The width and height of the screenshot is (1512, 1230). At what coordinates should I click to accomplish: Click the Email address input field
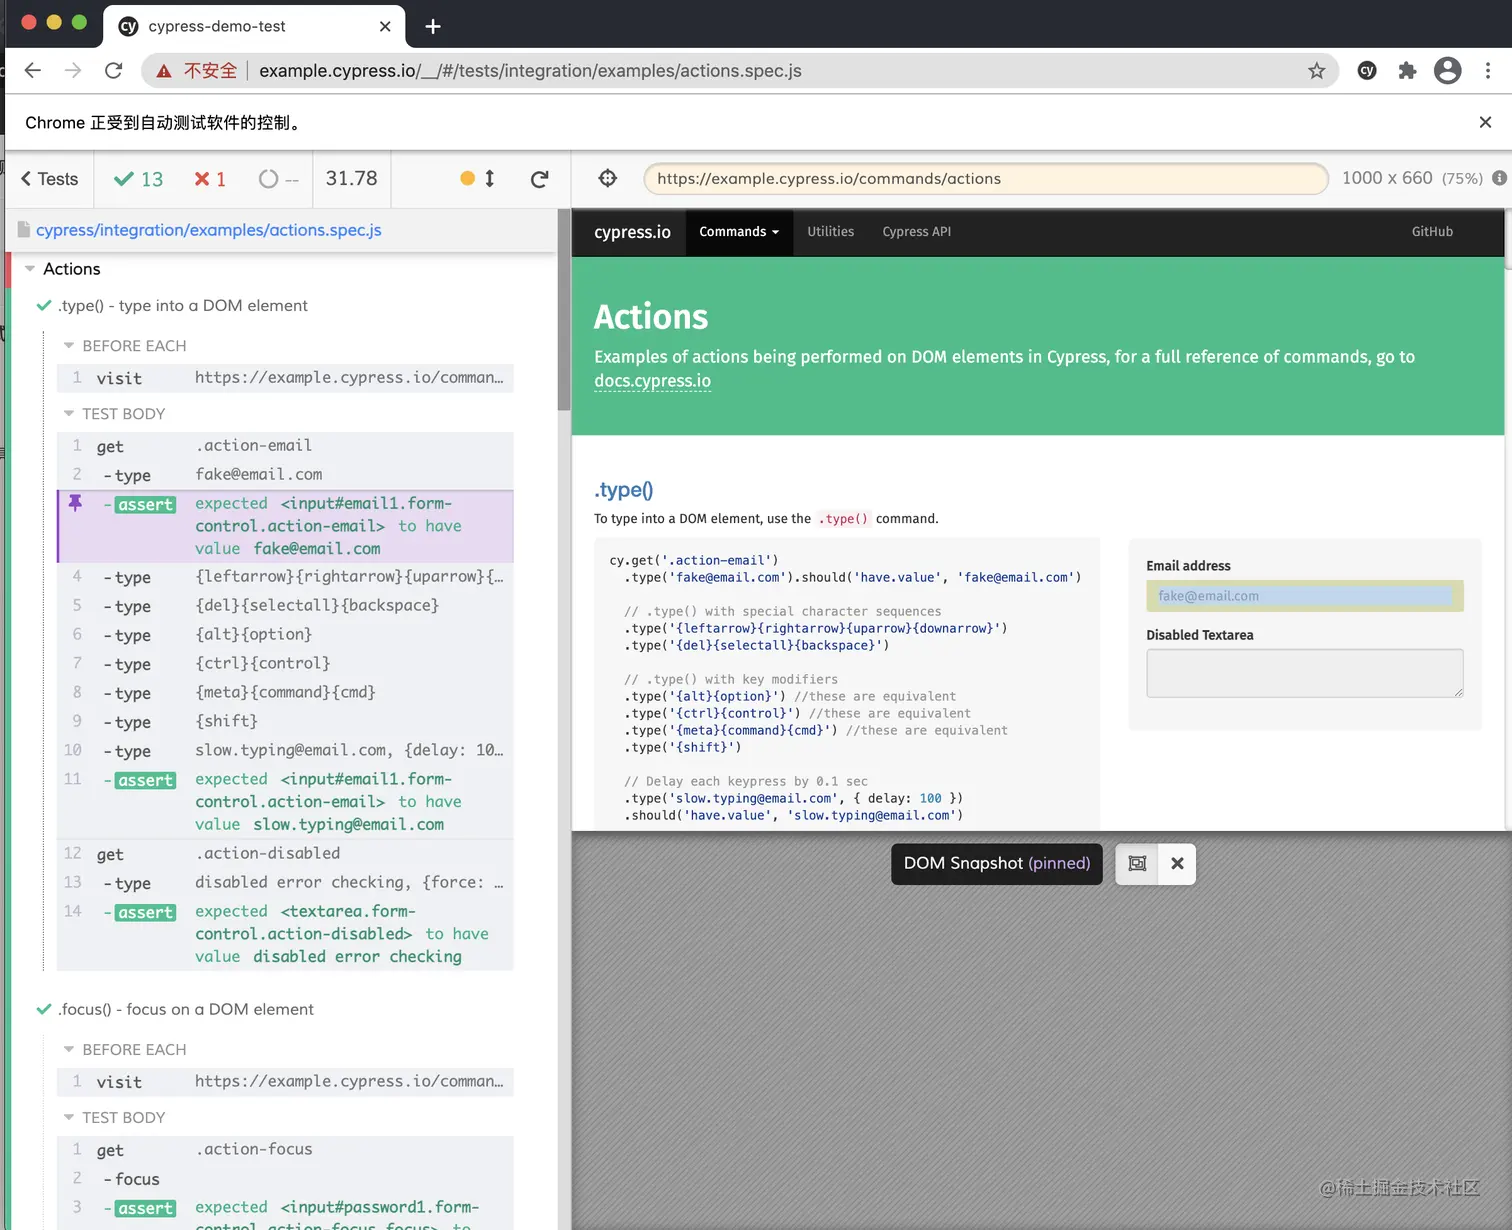tap(1304, 596)
